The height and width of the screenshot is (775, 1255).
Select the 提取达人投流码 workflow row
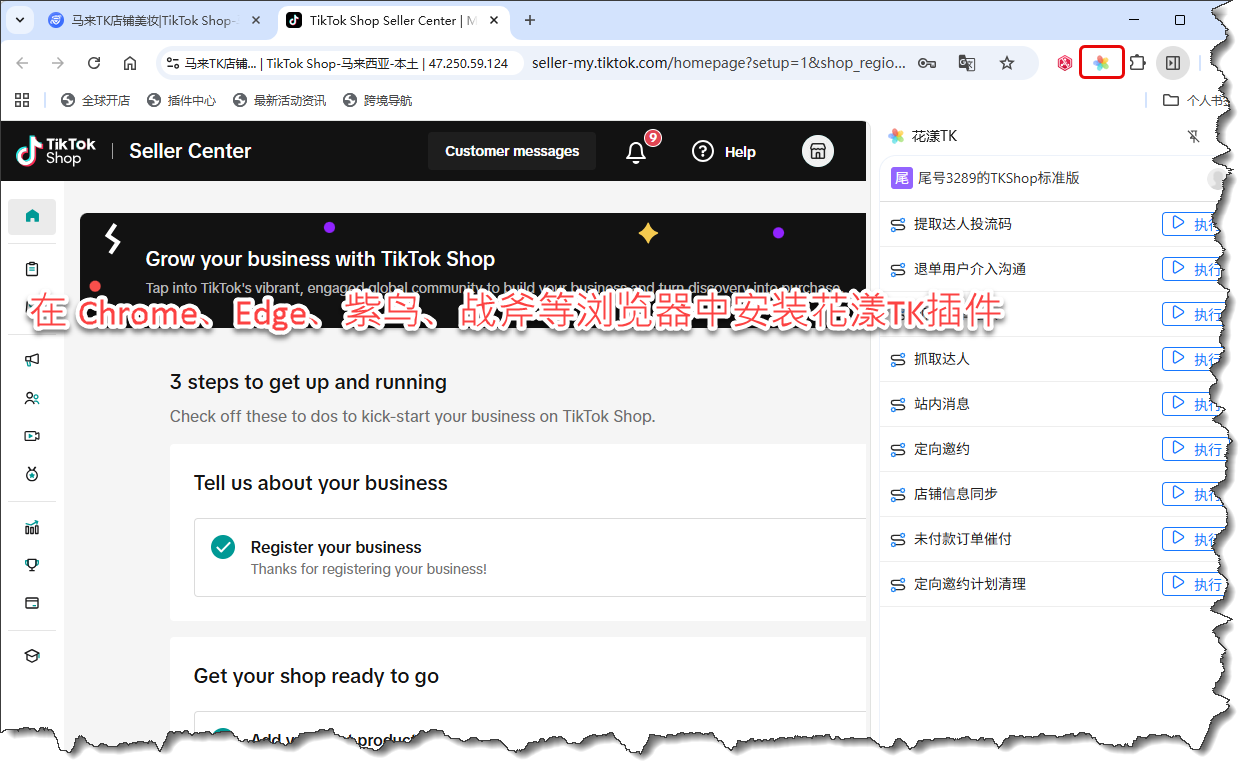(1053, 224)
